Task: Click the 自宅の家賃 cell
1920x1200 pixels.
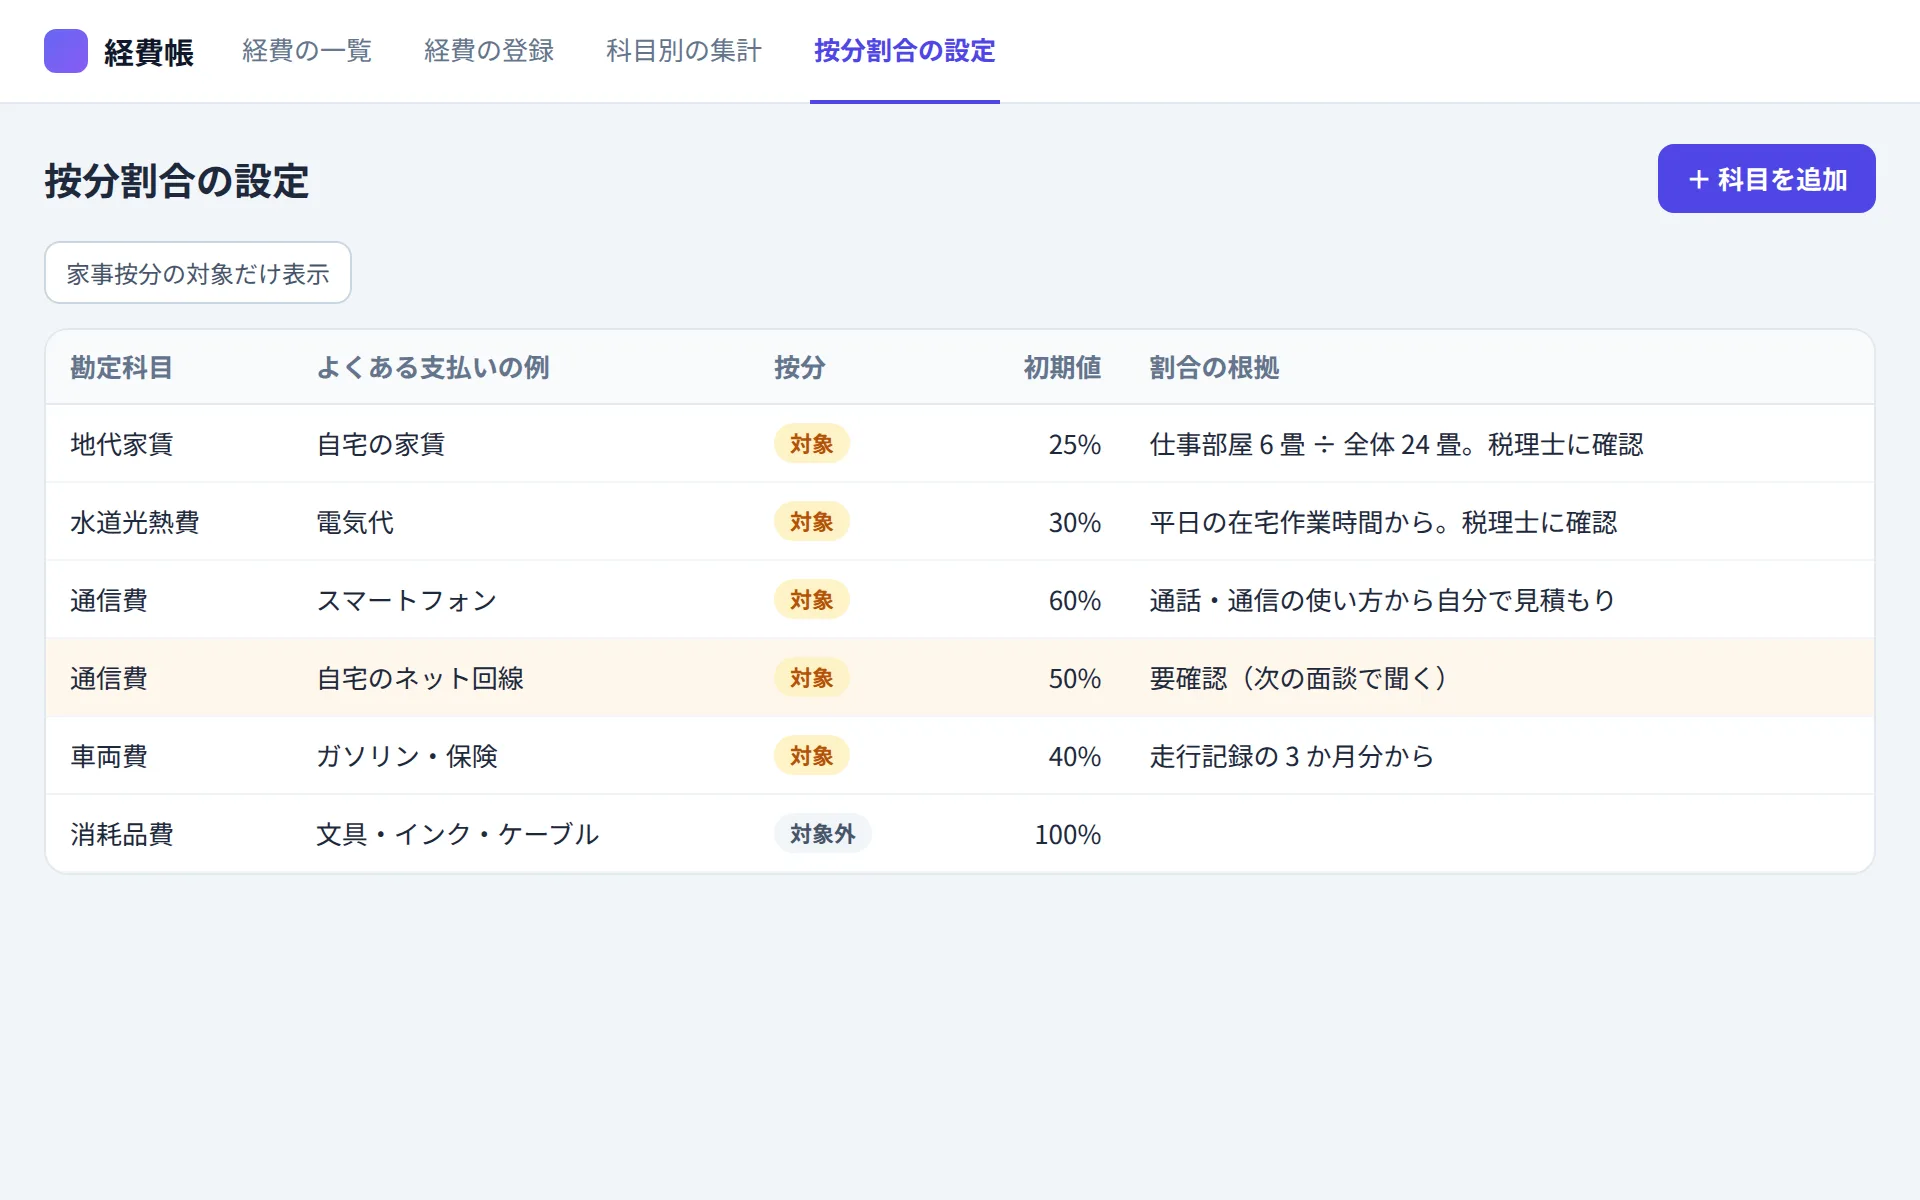Action: 381,444
